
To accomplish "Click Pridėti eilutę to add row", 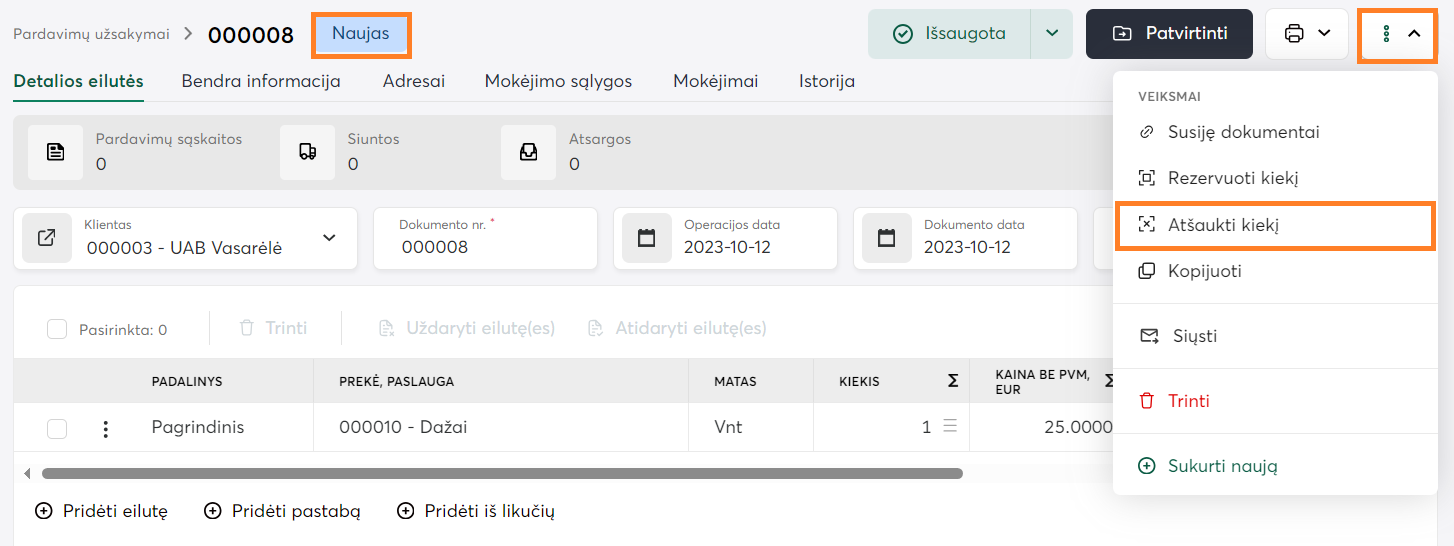I will point(102,511).
